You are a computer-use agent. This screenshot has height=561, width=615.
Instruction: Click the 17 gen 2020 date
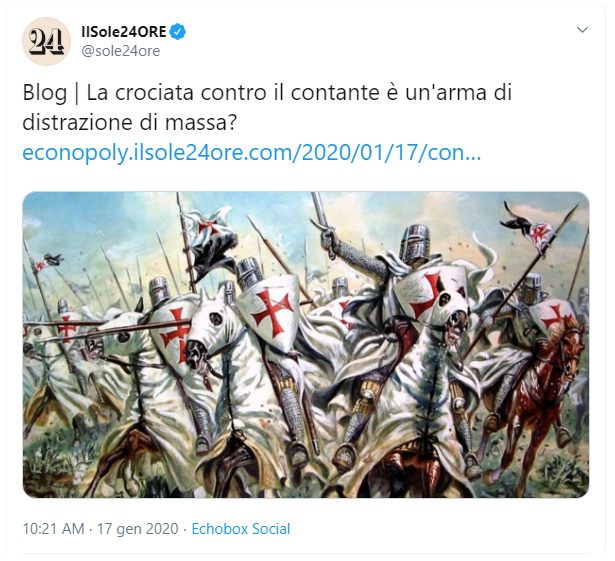[x=138, y=529]
